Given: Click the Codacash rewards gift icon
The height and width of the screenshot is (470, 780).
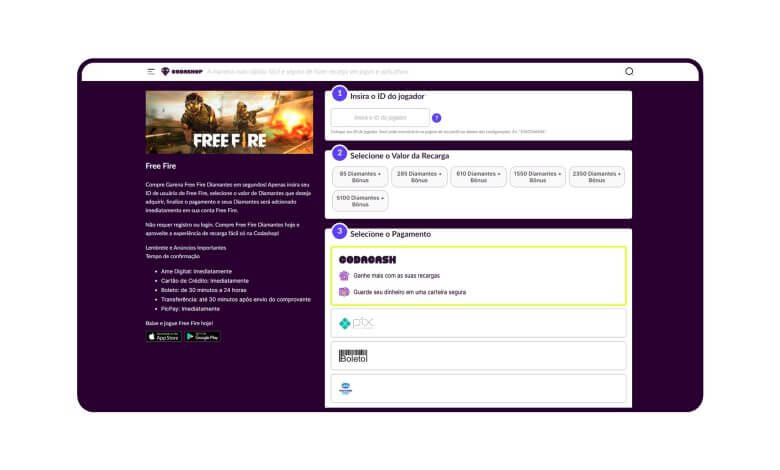Looking at the screenshot, I should pos(344,275).
